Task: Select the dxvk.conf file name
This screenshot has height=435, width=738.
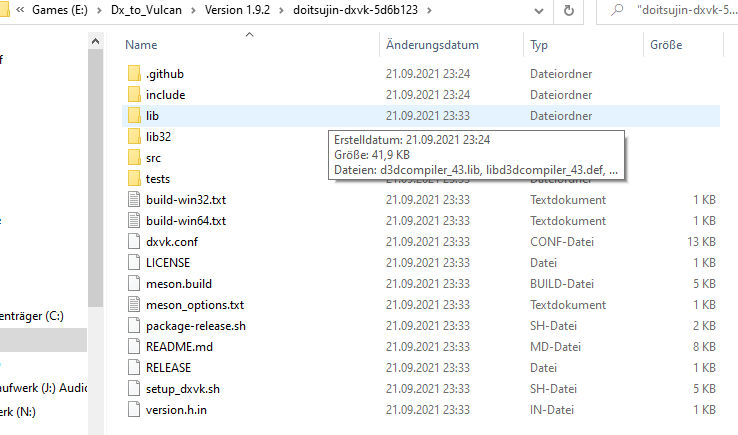Action: (x=172, y=242)
